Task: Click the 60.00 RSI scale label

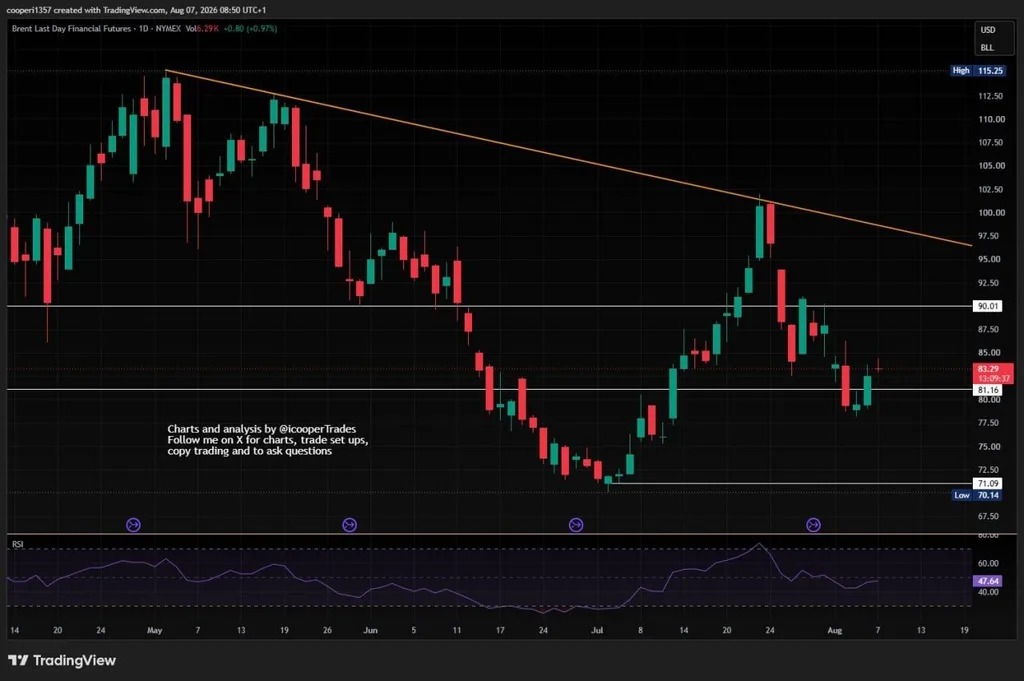Action: (988, 563)
